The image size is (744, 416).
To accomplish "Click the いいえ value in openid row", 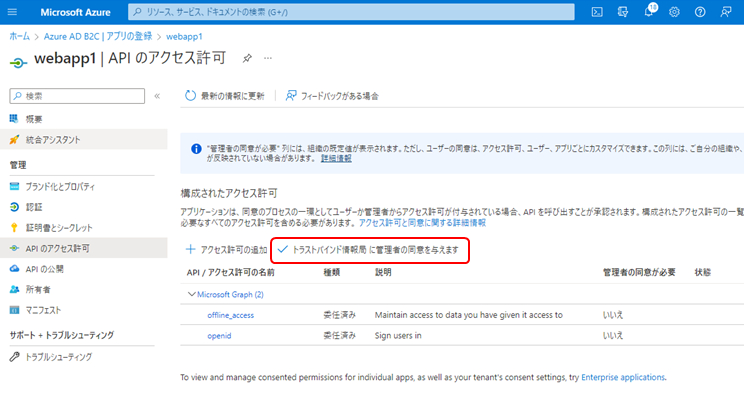I will coord(613,335).
